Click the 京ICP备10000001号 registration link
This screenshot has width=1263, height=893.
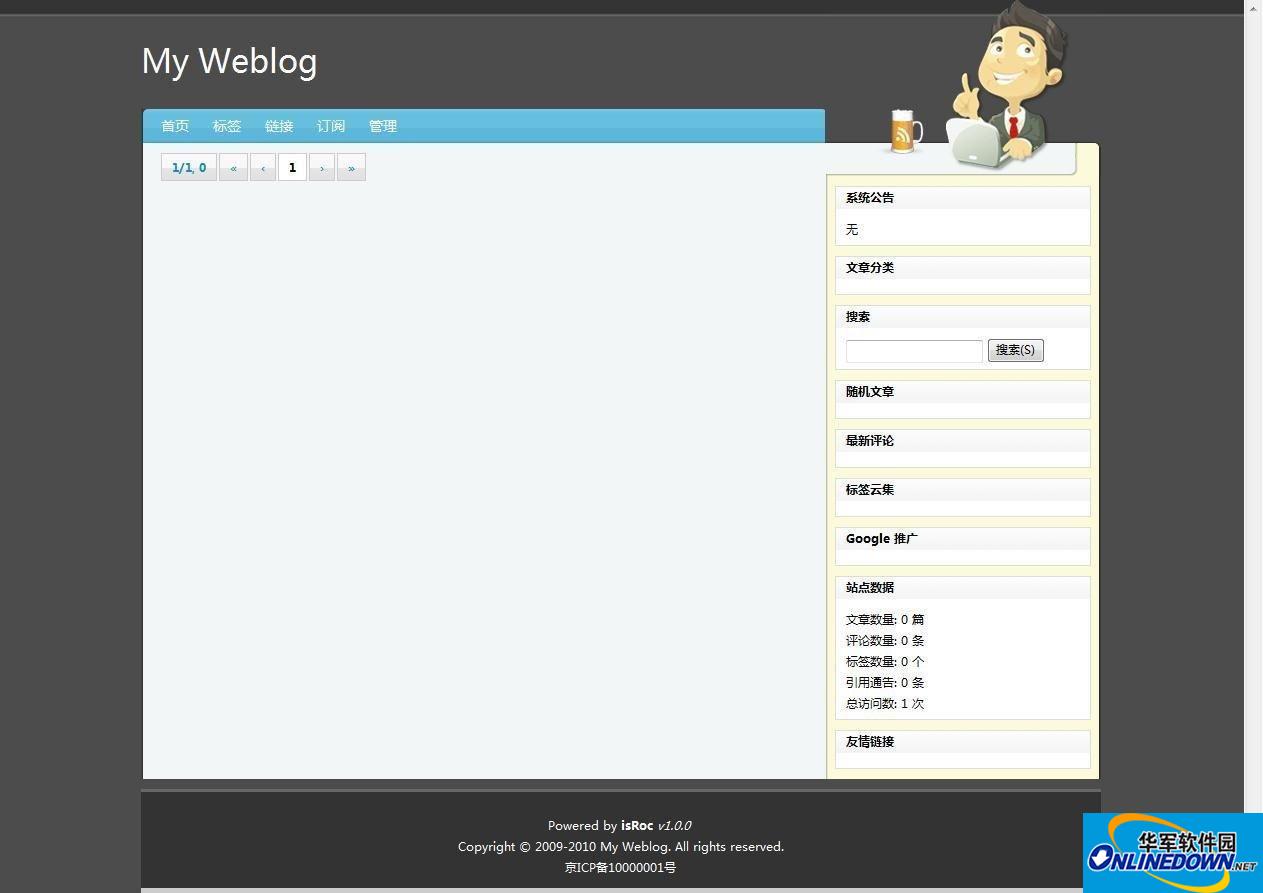tap(620, 867)
